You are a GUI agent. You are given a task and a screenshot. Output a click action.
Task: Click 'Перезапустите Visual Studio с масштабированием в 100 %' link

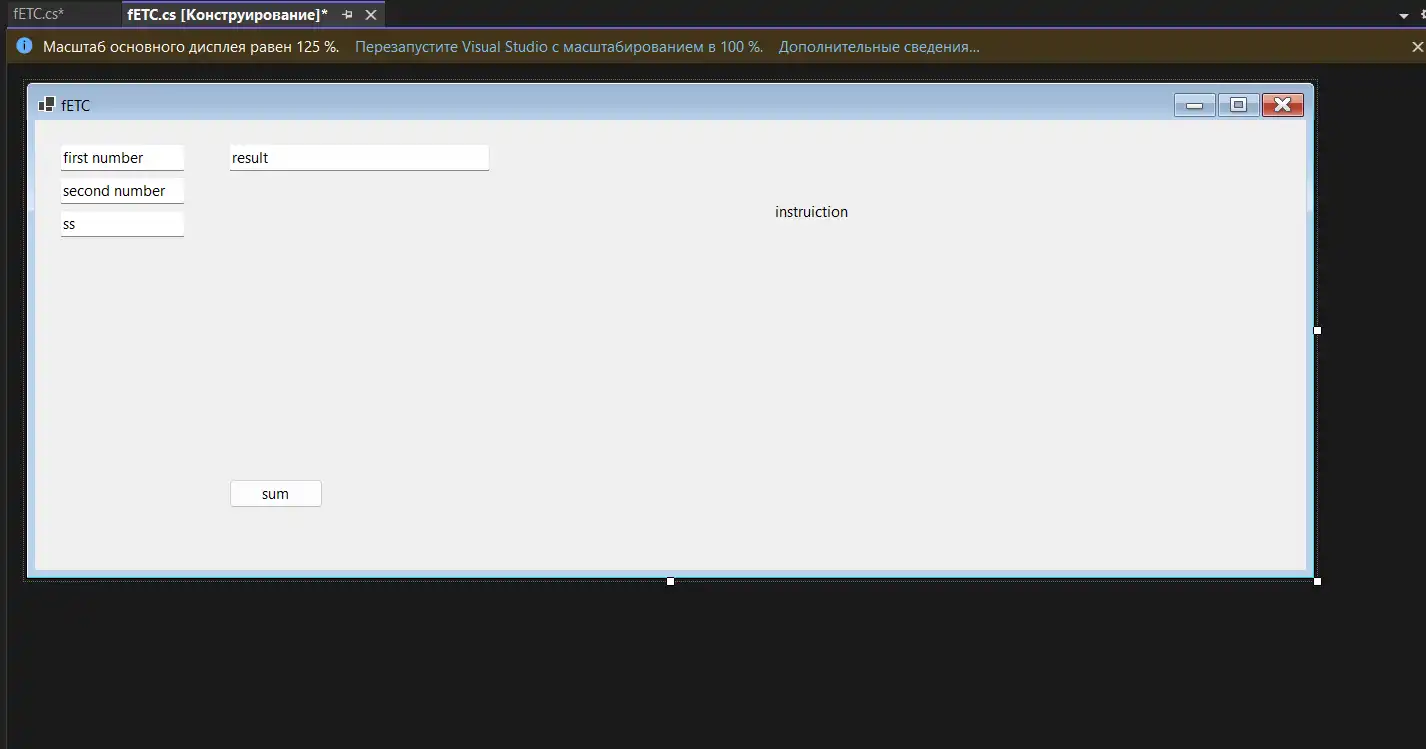point(559,47)
